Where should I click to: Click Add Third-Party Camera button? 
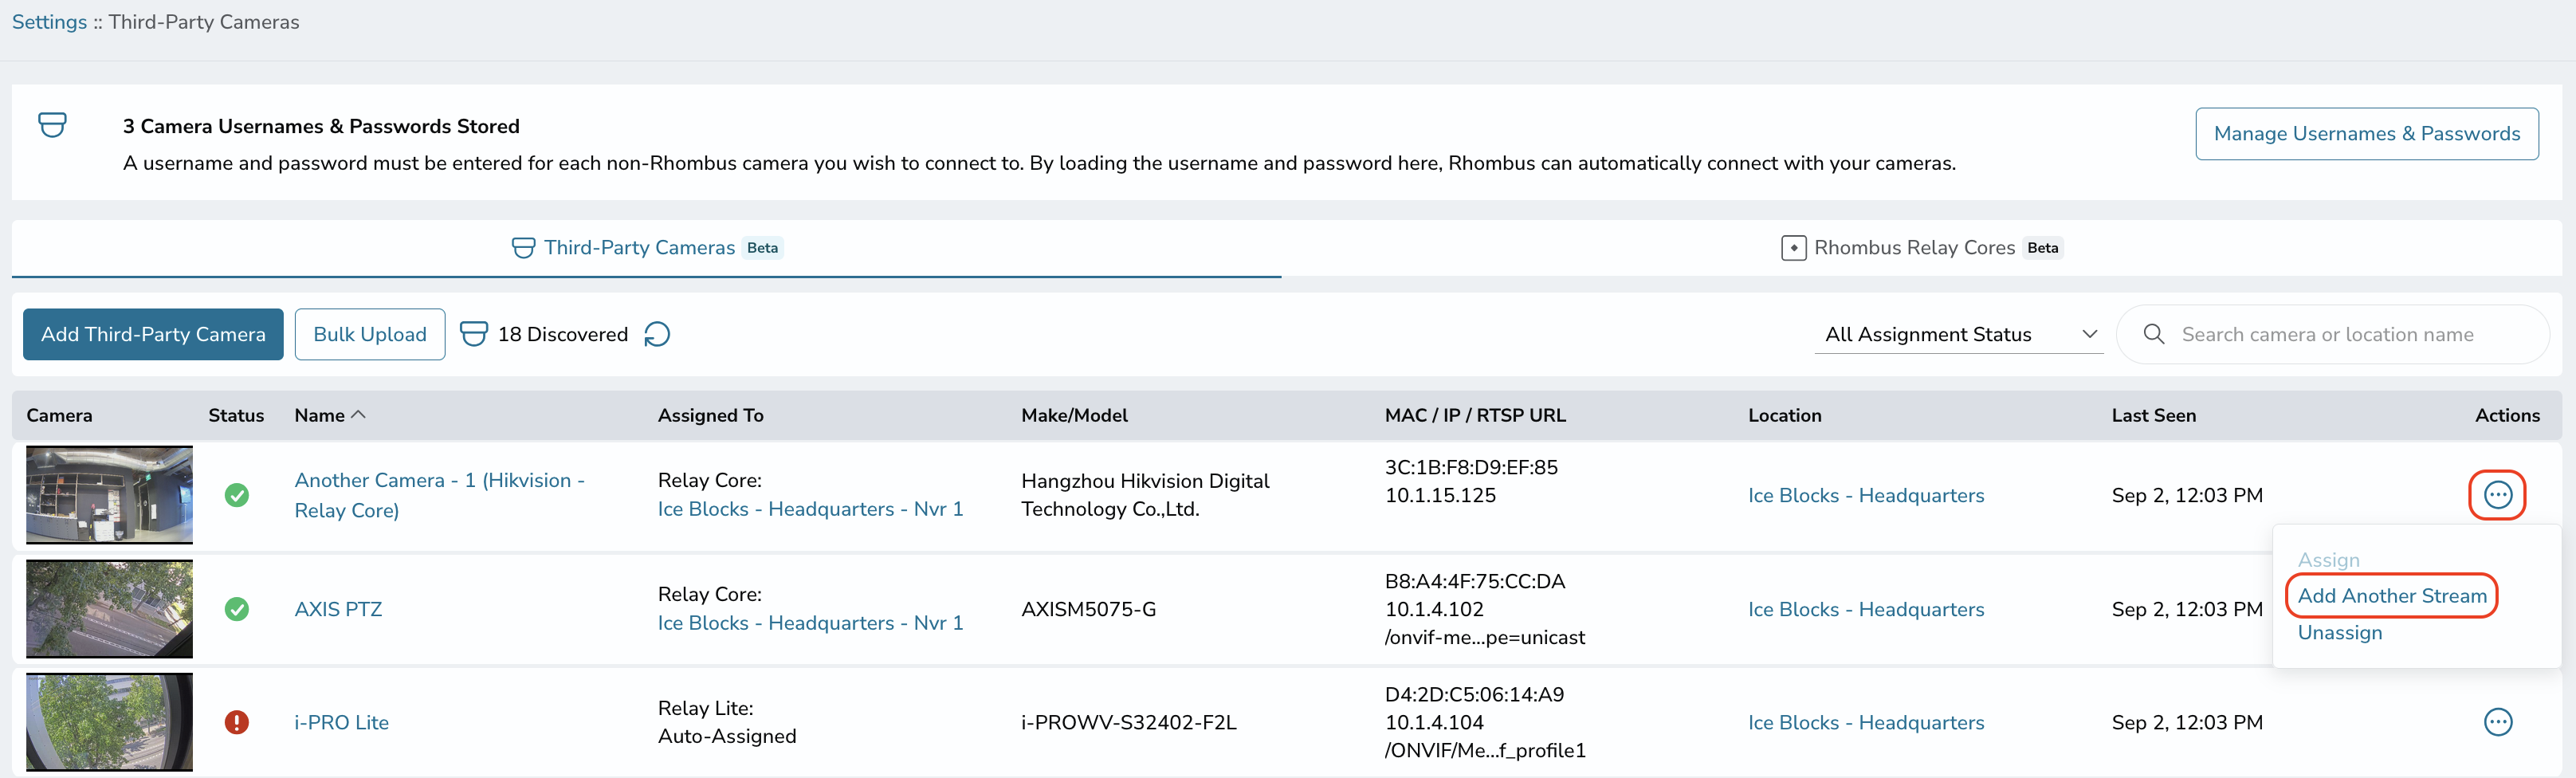pos(153,334)
